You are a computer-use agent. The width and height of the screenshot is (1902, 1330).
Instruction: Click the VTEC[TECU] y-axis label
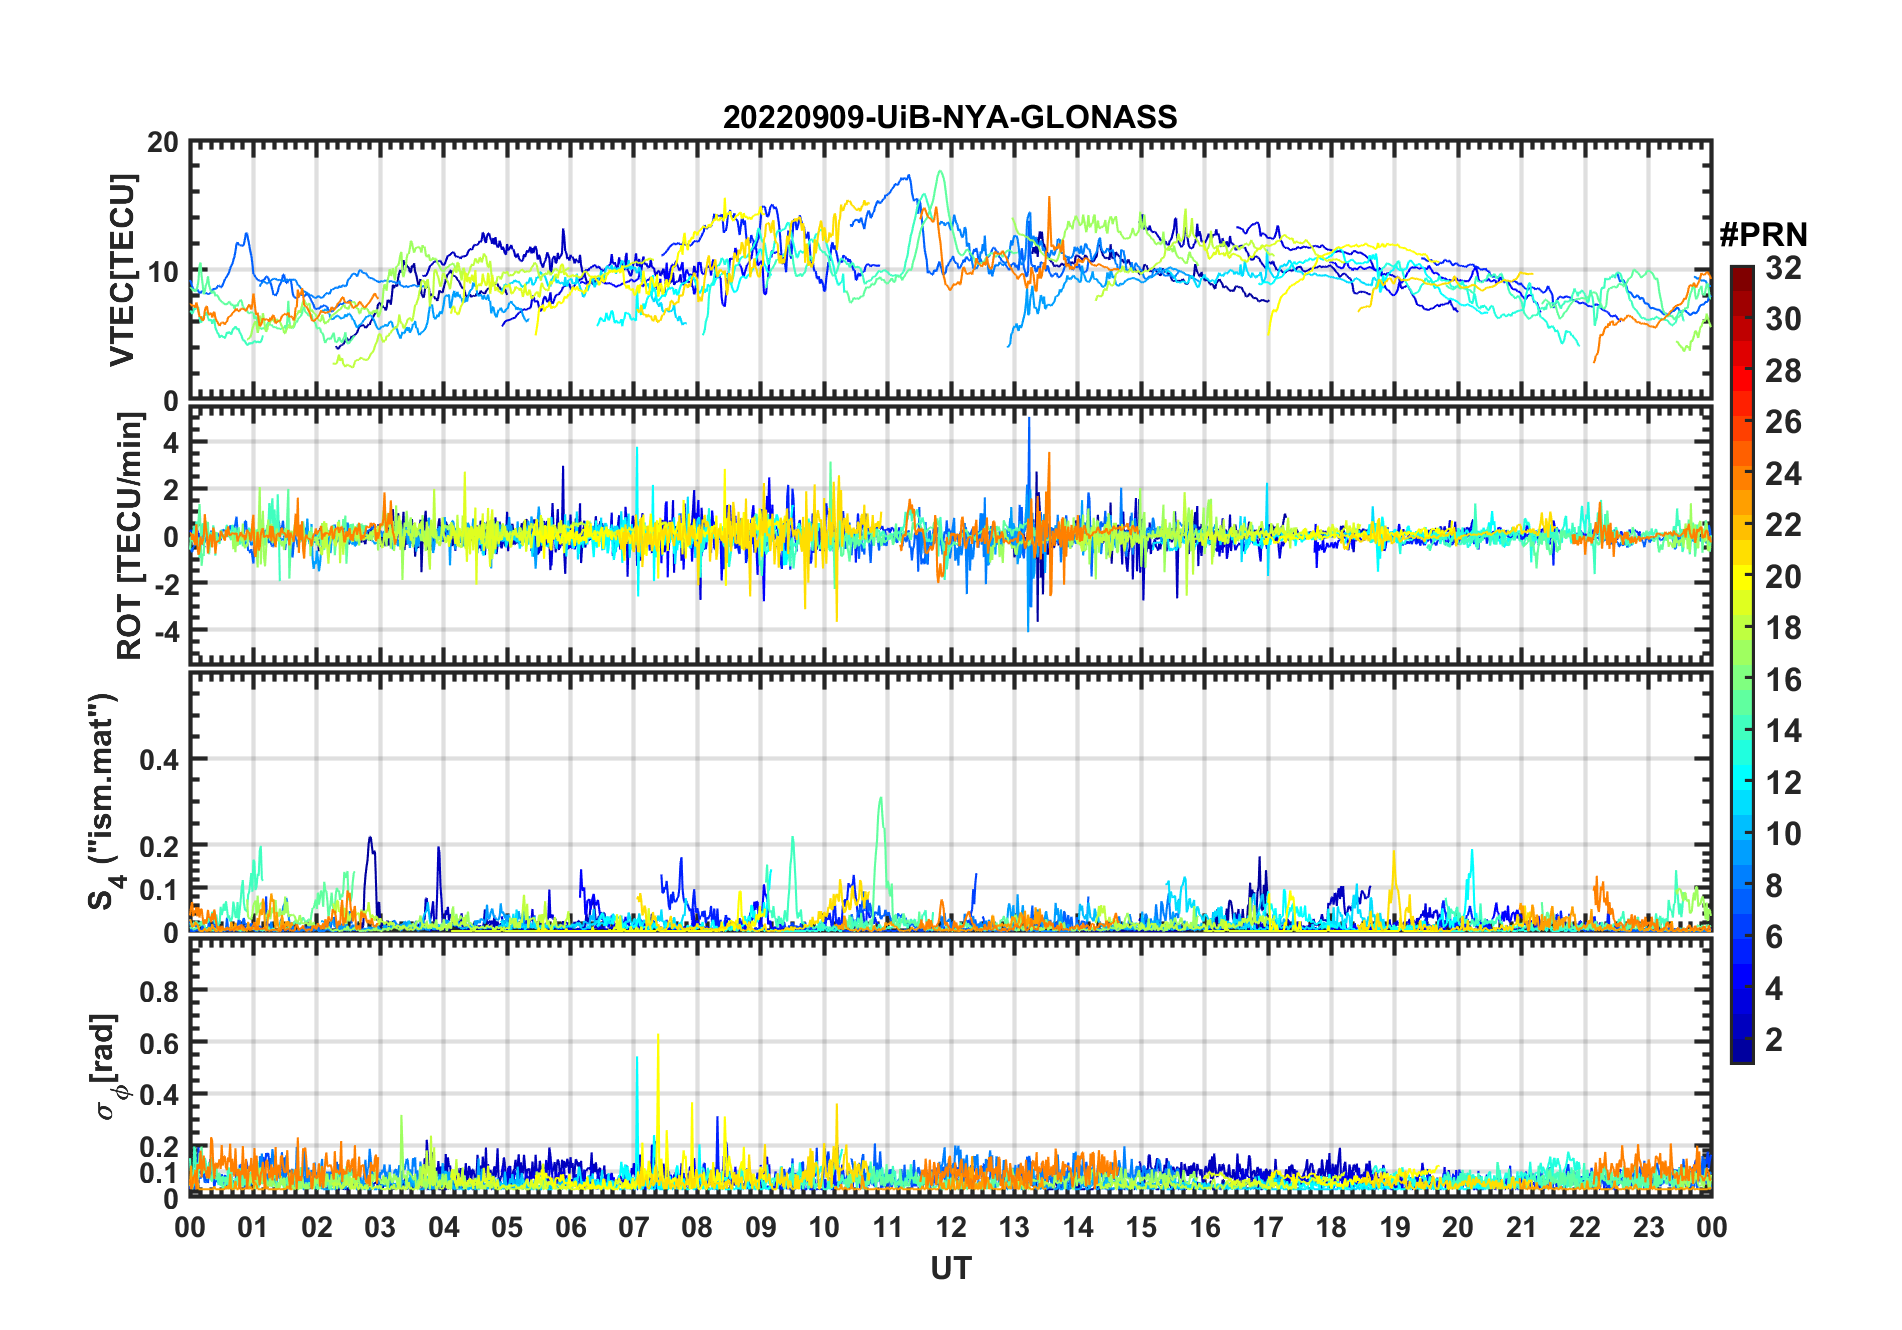(122, 270)
